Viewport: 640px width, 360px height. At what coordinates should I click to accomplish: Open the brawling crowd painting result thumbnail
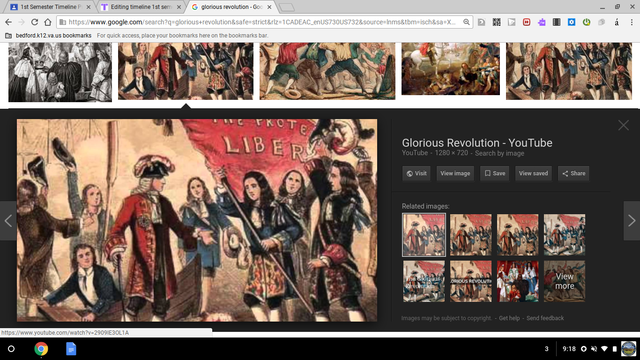click(x=327, y=71)
